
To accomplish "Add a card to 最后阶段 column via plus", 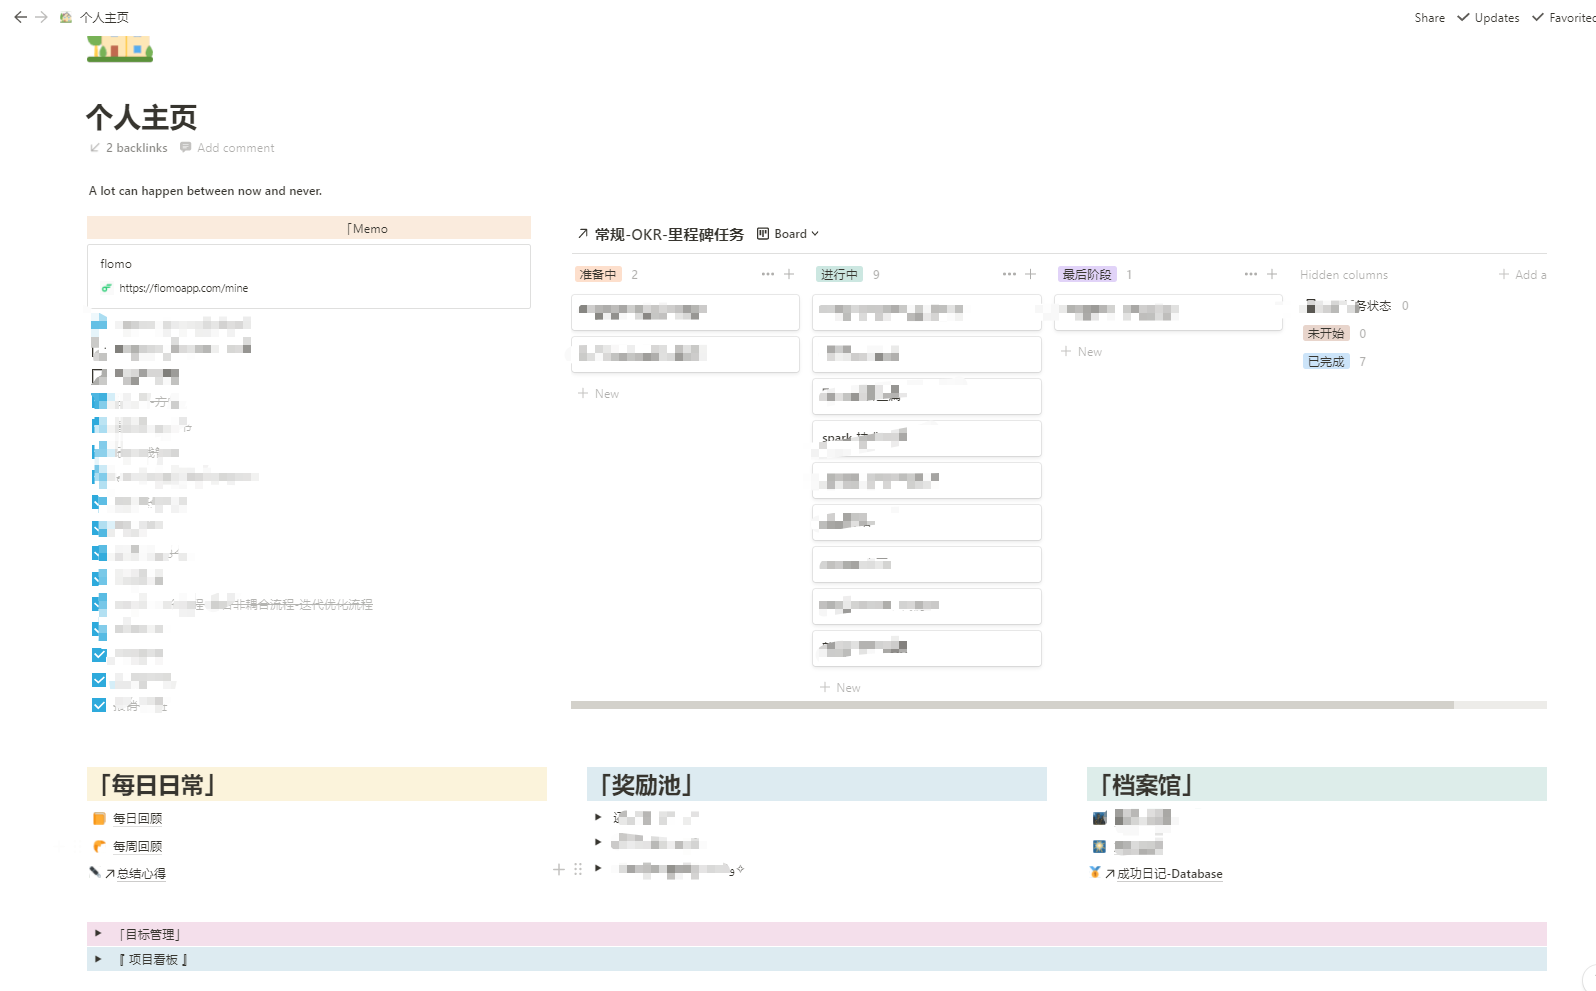I will coord(1273,274).
